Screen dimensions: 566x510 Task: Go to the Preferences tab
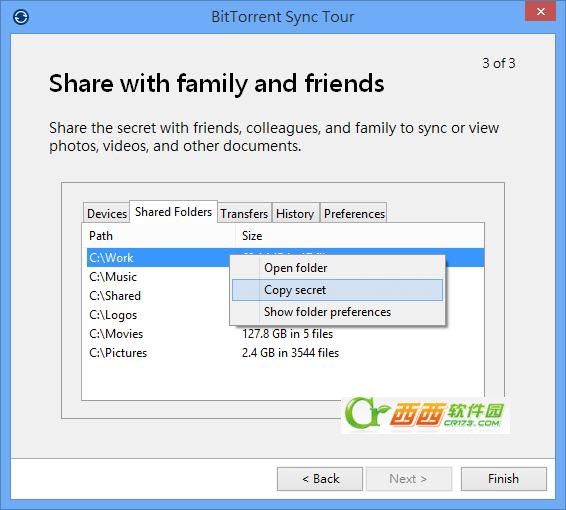point(354,213)
